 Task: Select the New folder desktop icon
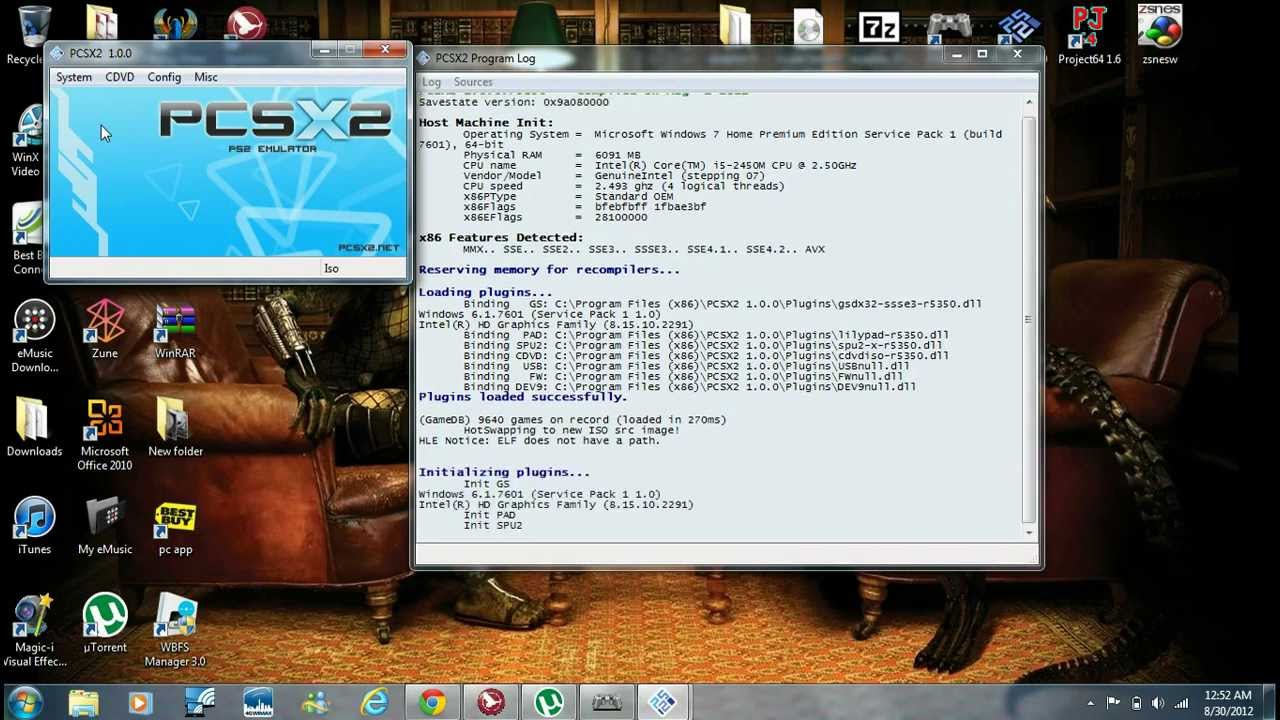coord(175,428)
